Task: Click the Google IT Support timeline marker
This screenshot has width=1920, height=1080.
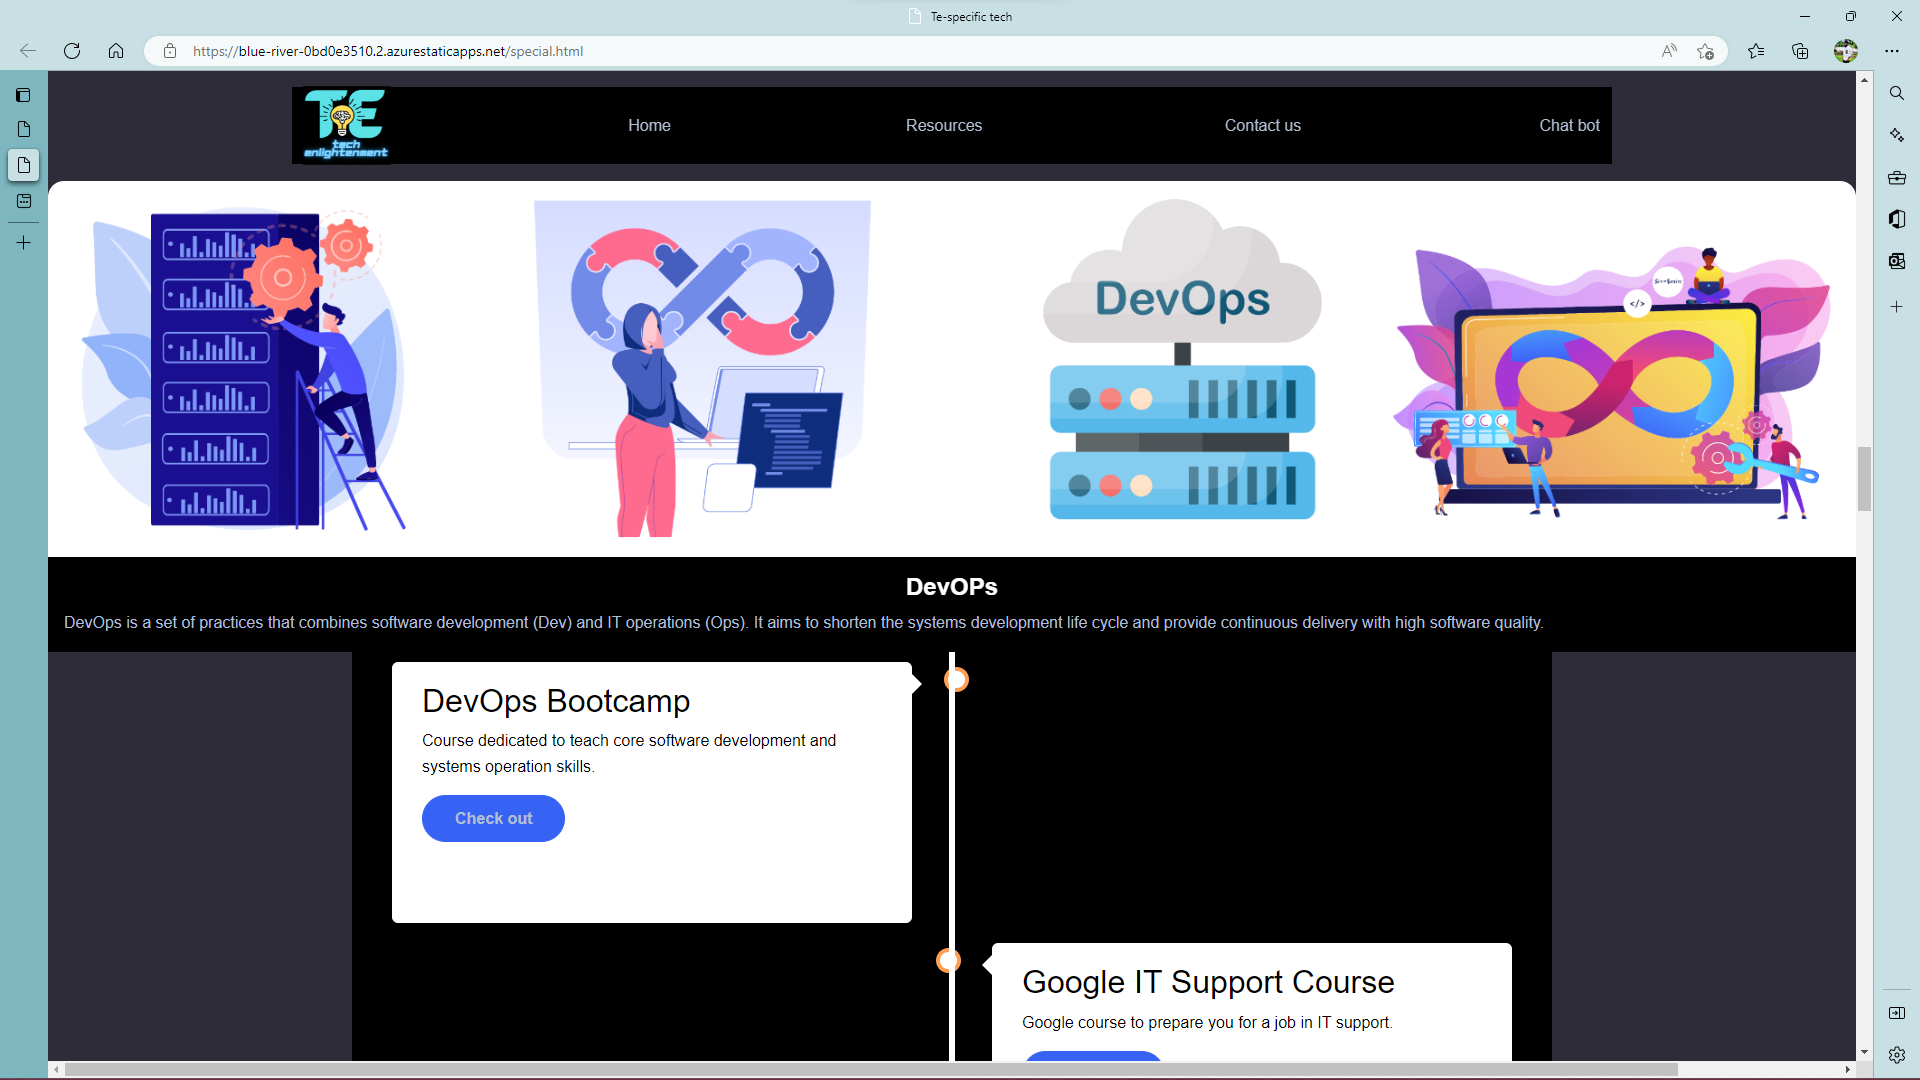Action: point(948,960)
